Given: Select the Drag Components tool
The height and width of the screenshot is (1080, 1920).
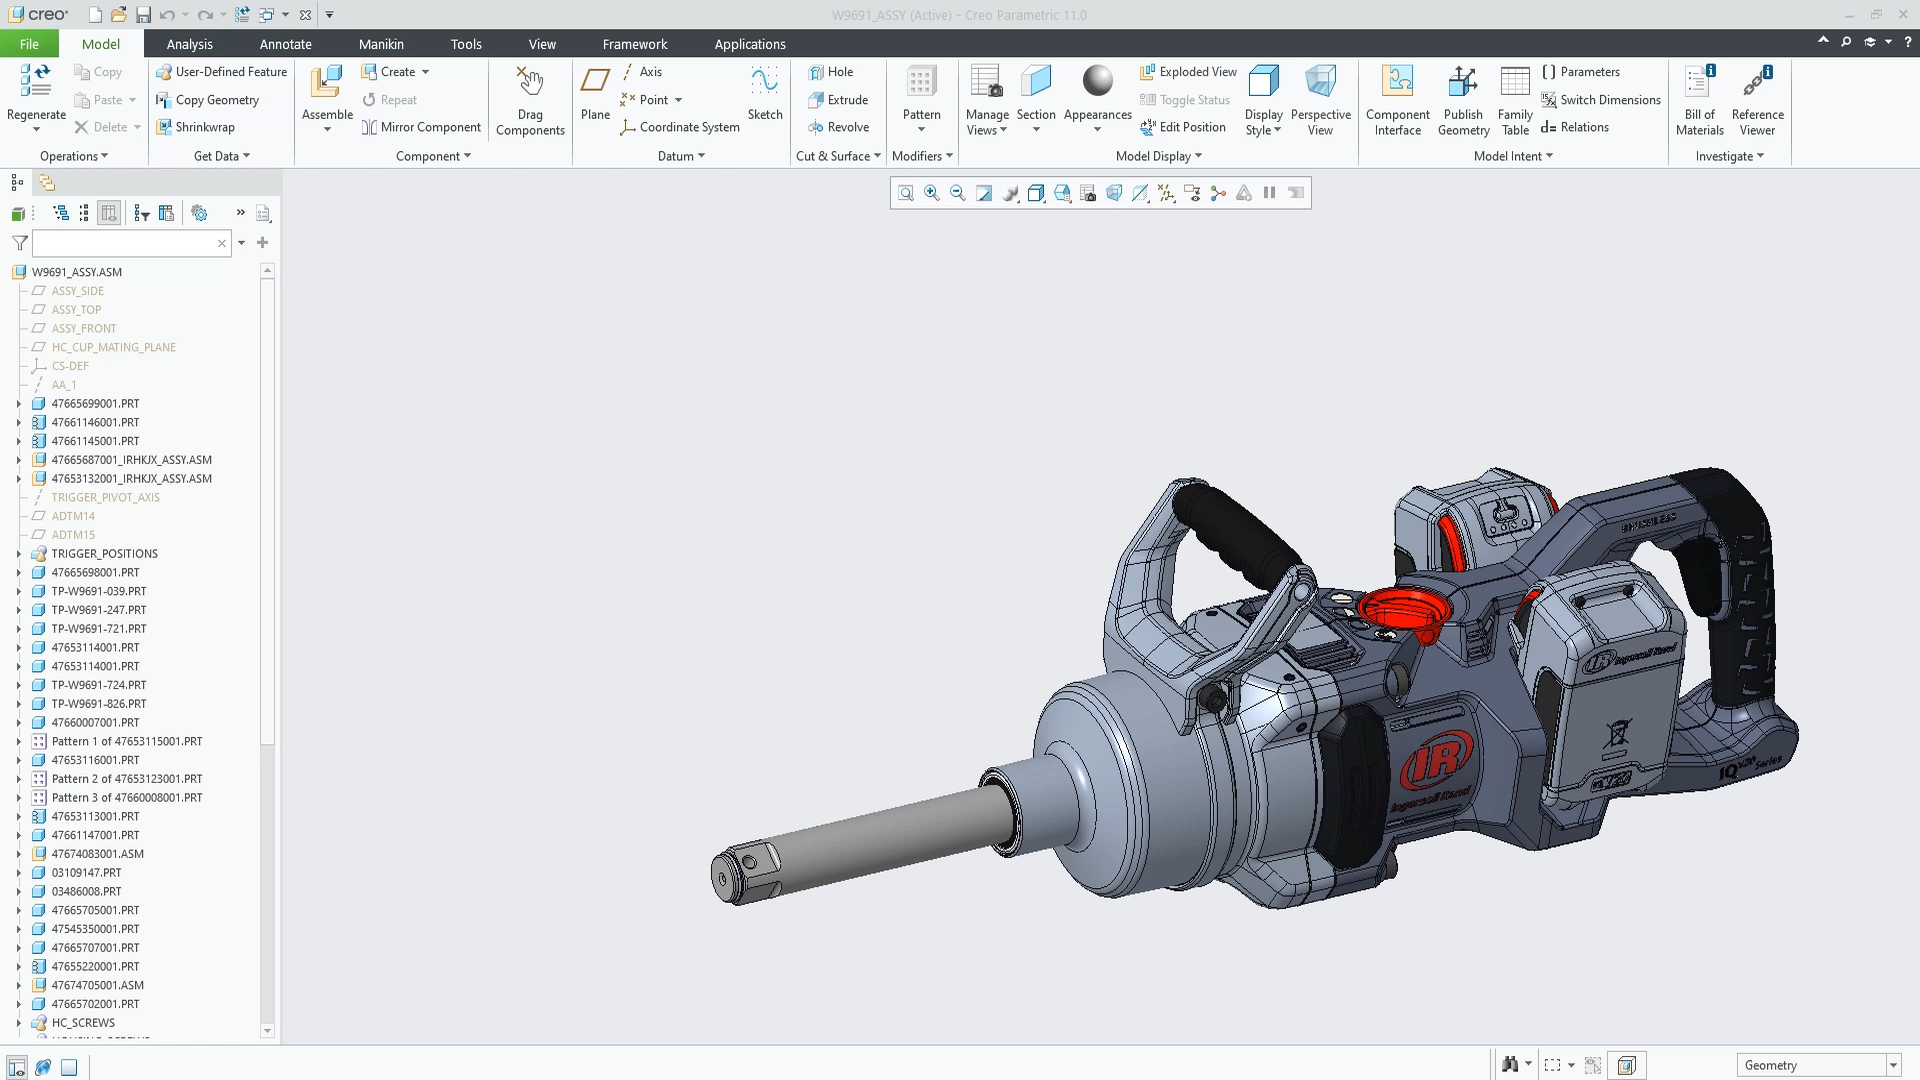Looking at the screenshot, I should click(530, 100).
